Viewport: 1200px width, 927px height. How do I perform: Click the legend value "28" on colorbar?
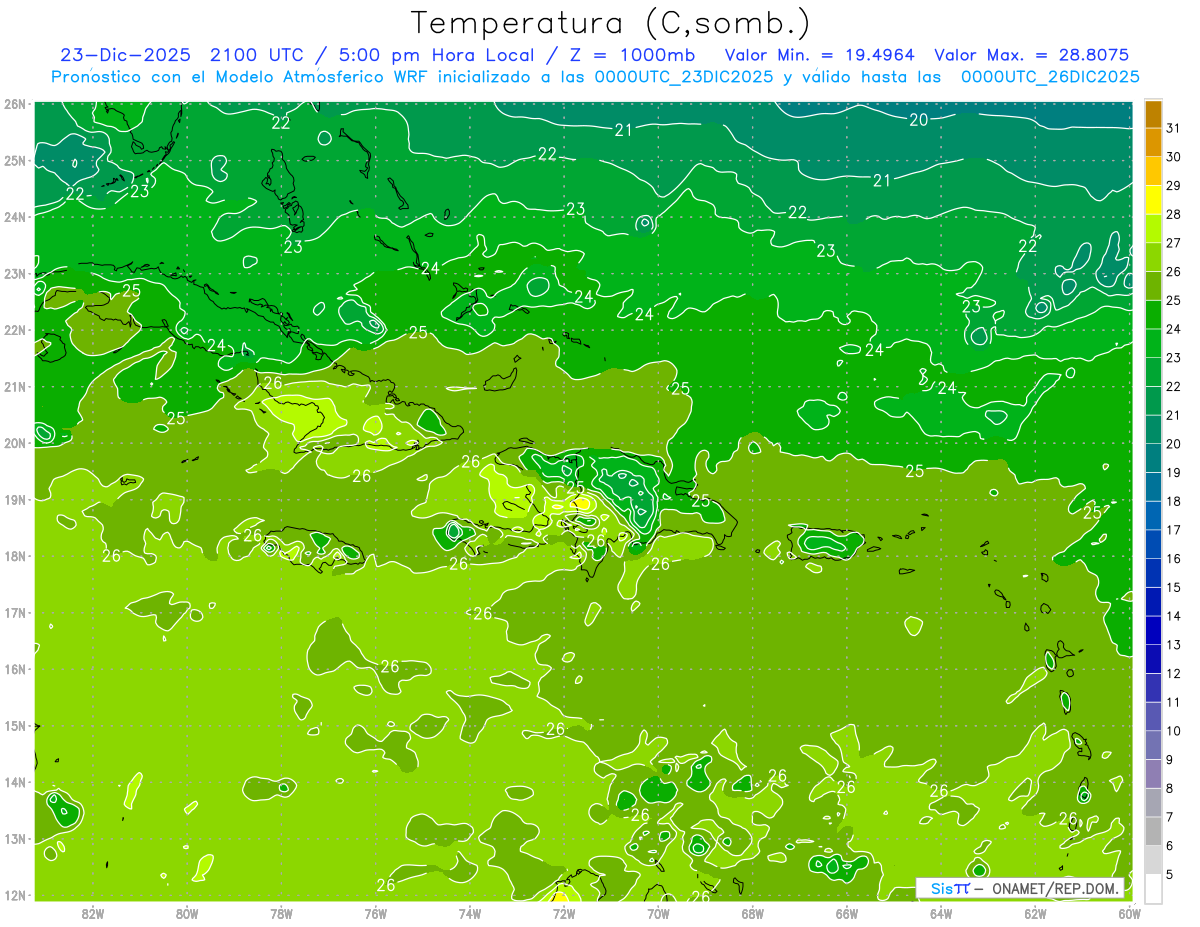tap(1174, 214)
